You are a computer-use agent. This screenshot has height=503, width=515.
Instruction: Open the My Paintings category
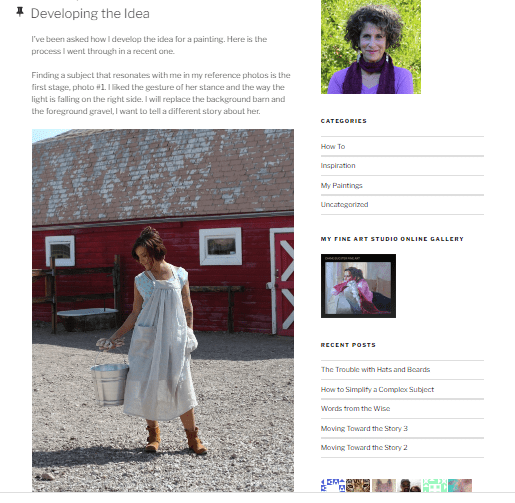point(341,185)
